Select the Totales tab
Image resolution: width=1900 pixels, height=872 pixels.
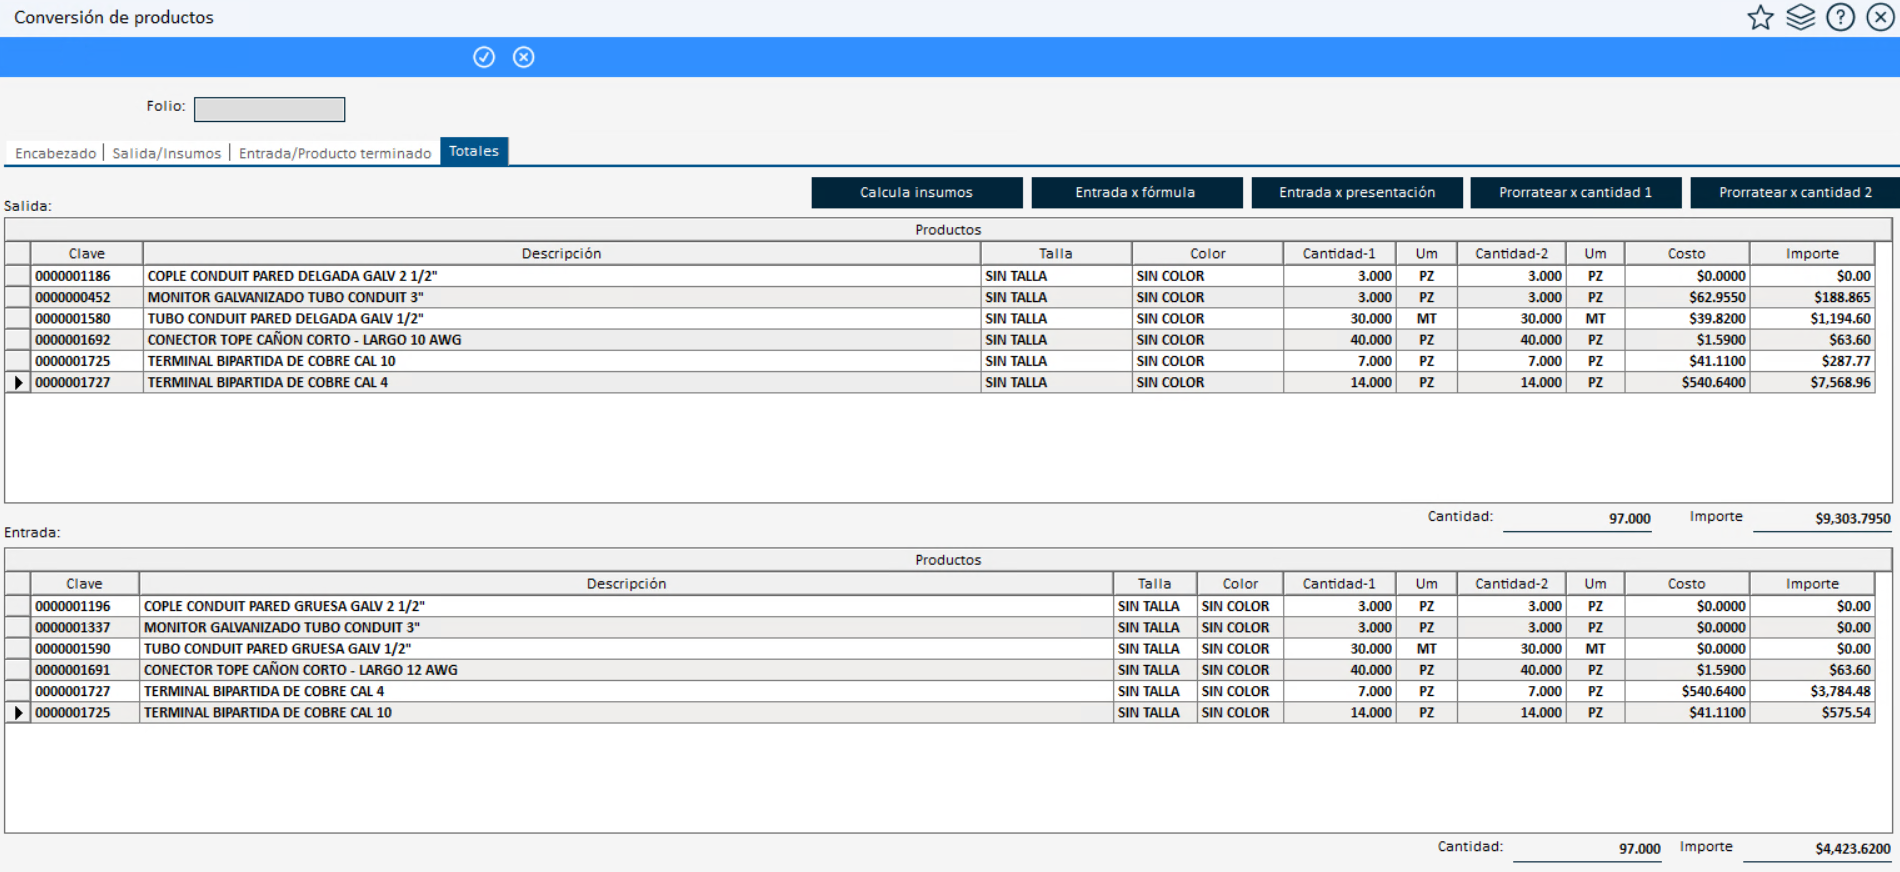coord(474,151)
